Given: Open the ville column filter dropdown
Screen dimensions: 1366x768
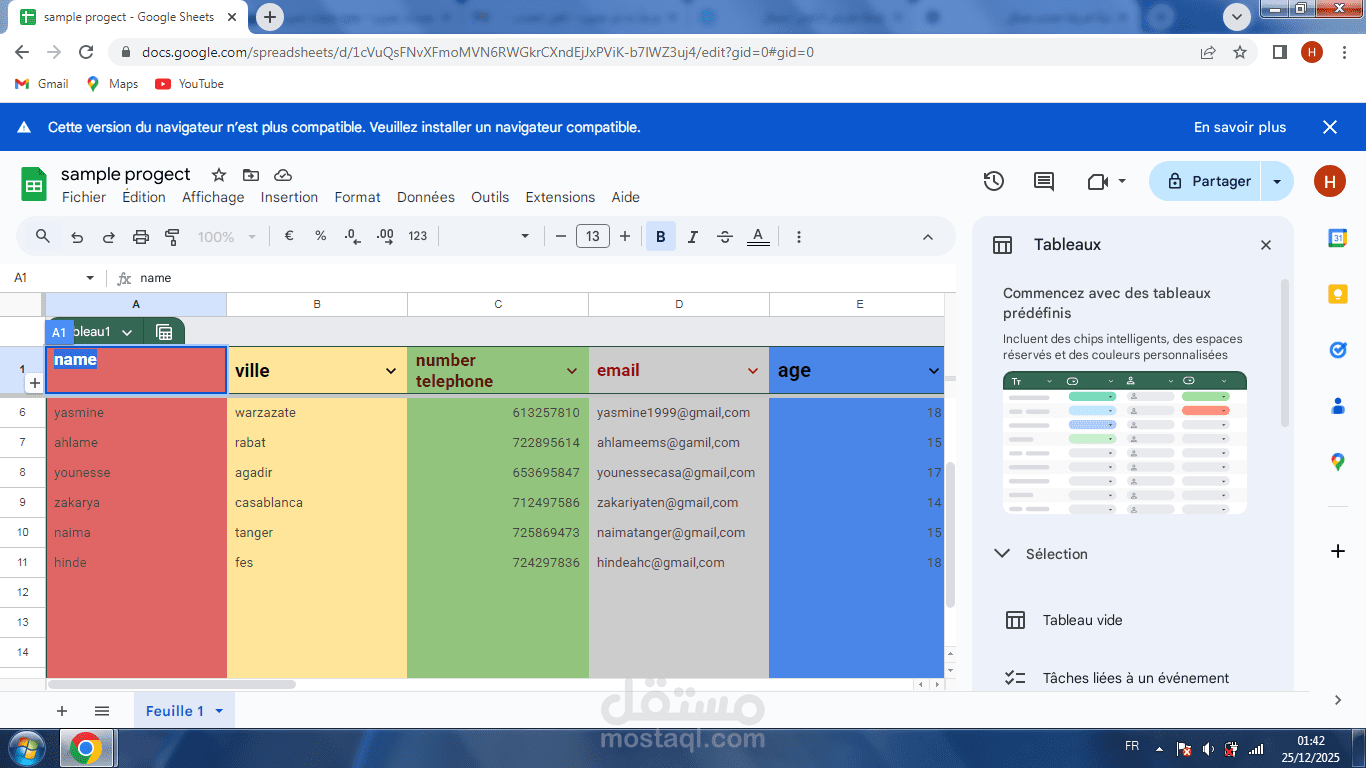Looking at the screenshot, I should (393, 370).
